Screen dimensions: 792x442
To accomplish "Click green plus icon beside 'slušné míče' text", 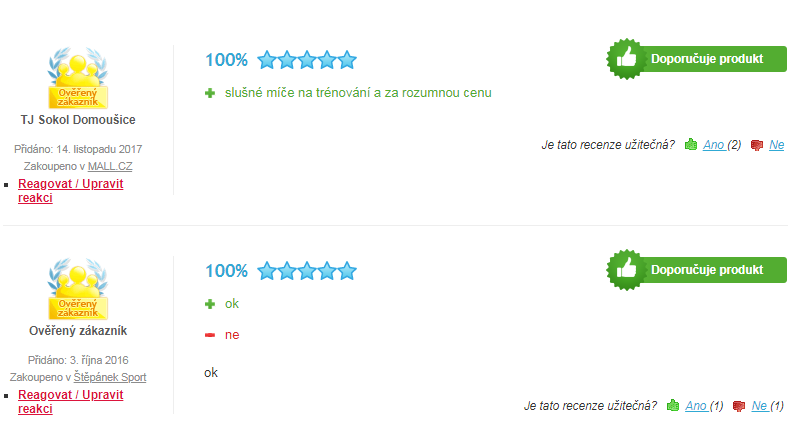I will coord(210,93).
